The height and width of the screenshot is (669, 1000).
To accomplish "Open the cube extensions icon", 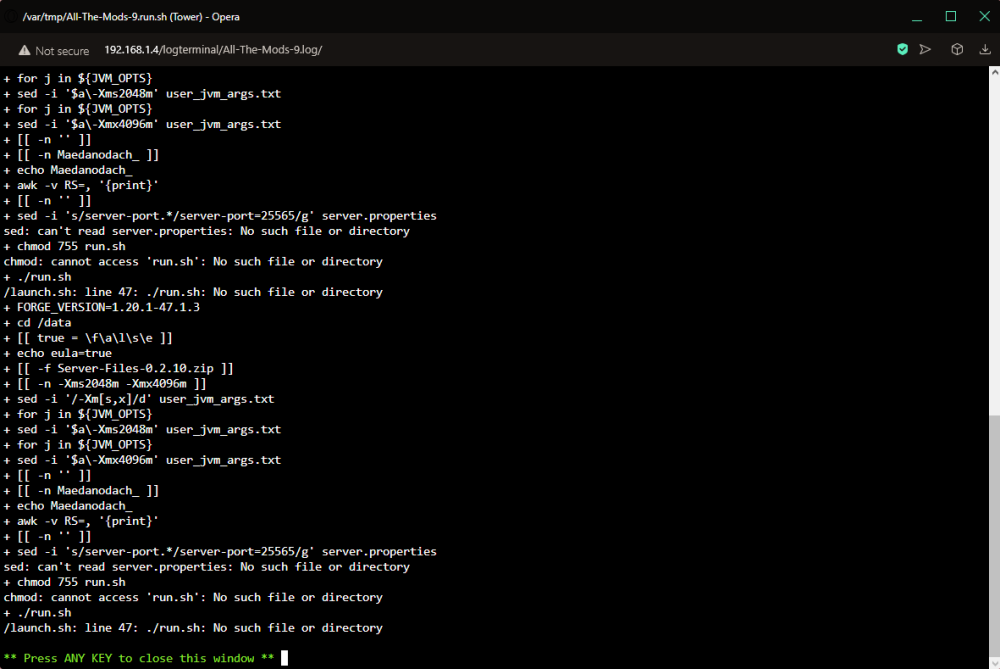I will point(957,49).
